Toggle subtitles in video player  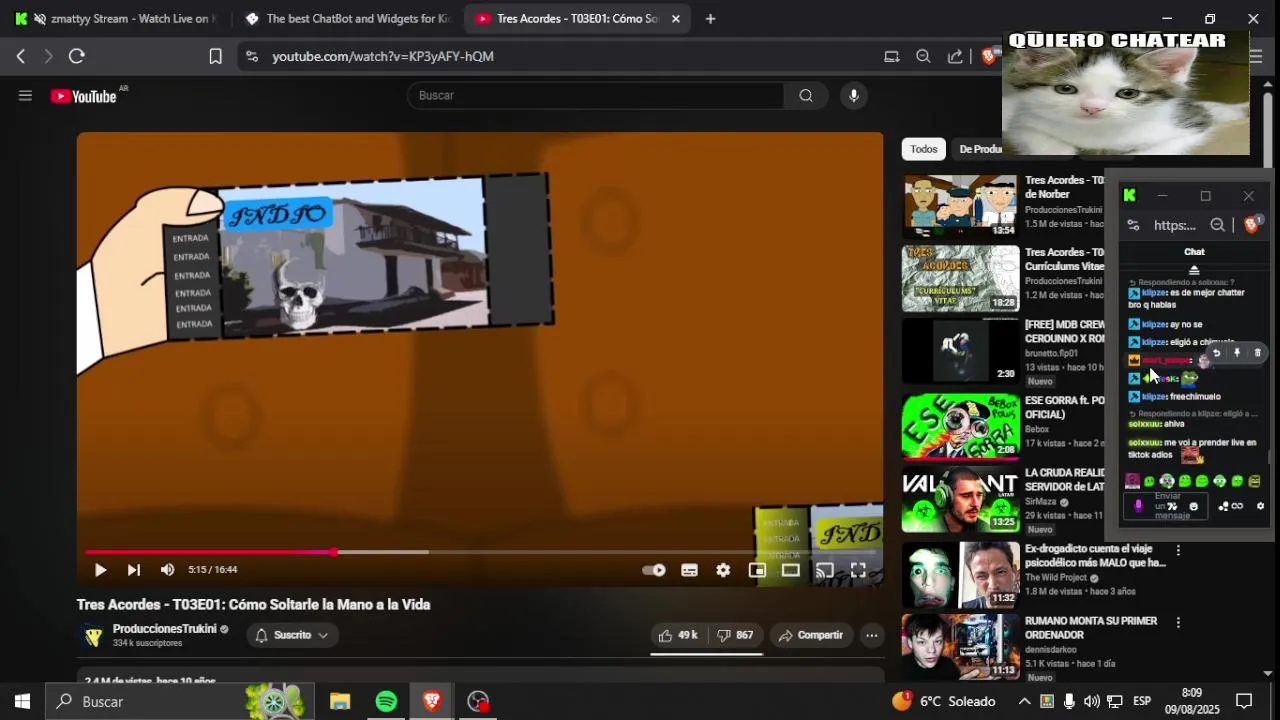[689, 570]
